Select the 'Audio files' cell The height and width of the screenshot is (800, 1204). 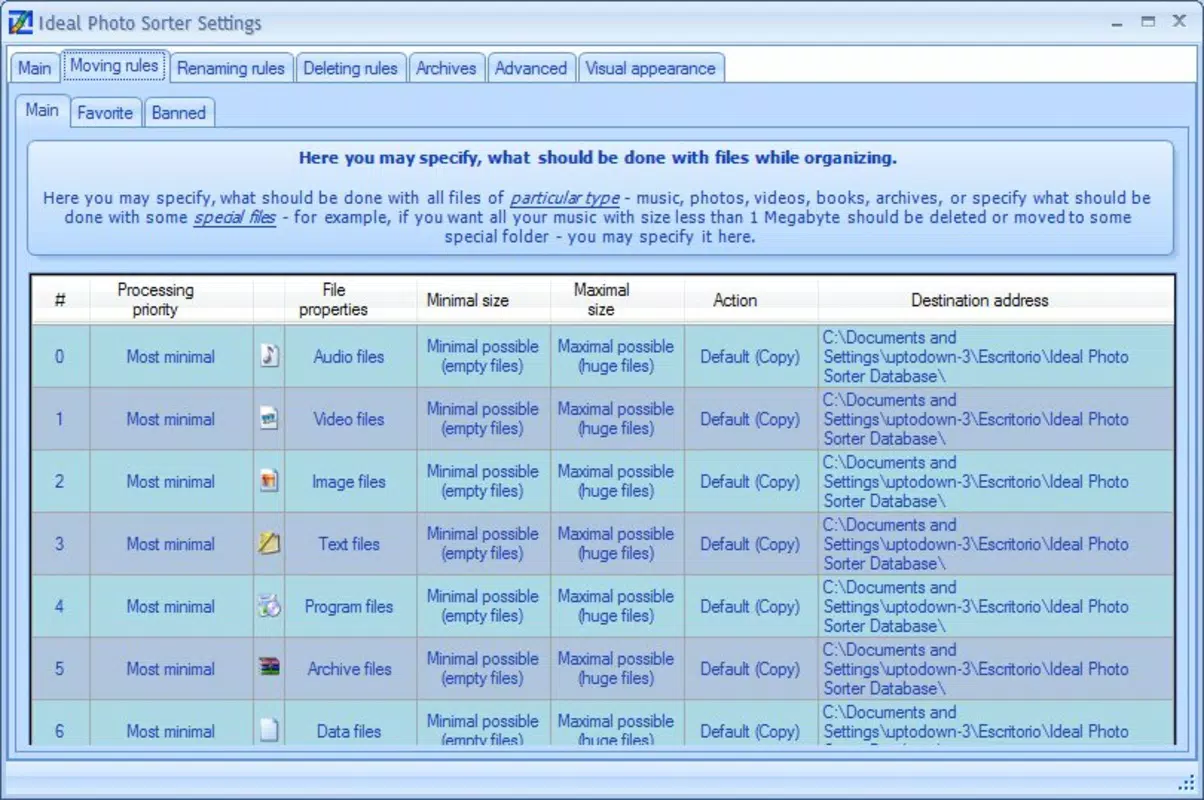pos(349,356)
